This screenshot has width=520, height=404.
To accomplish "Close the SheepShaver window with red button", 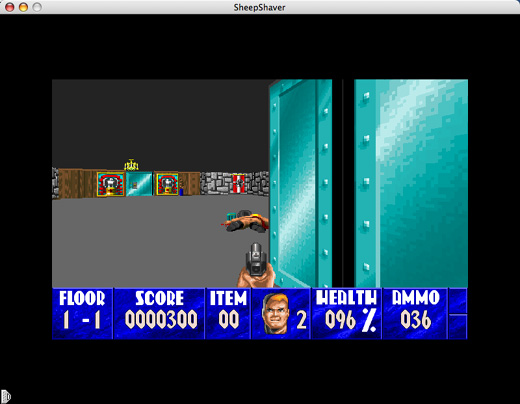I will [10, 7].
